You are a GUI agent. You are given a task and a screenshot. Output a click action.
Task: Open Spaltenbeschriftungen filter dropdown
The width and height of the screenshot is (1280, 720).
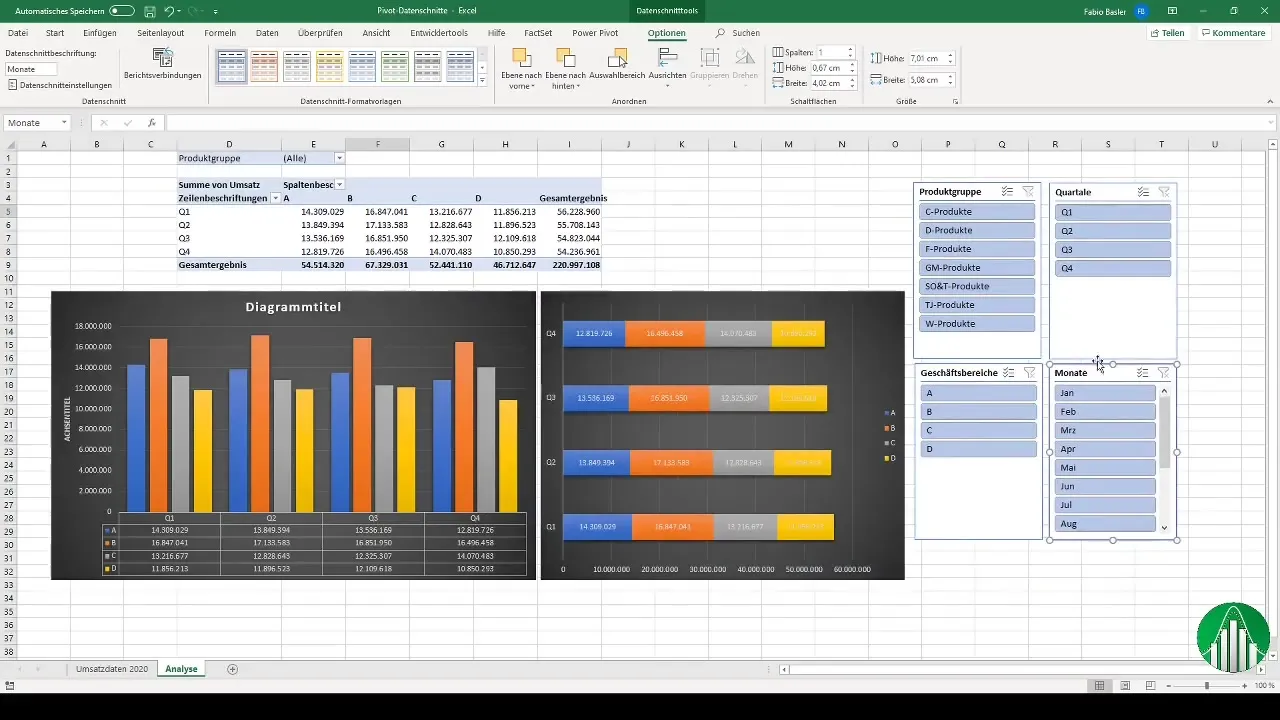[x=339, y=185]
